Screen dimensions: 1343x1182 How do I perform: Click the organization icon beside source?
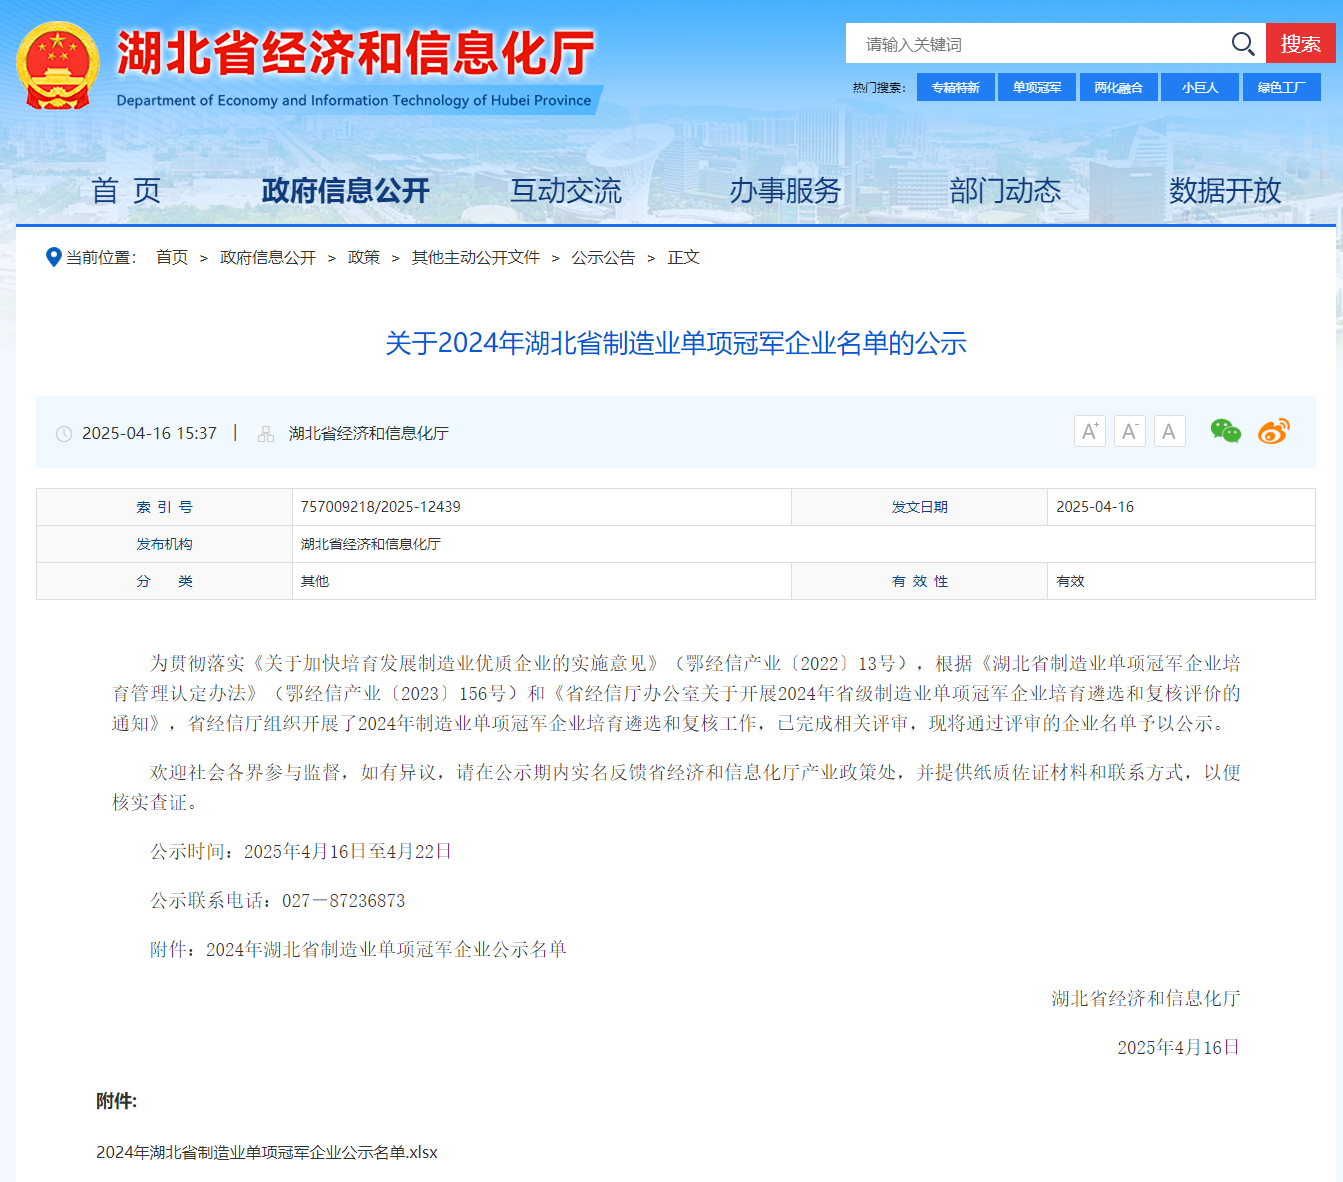(x=266, y=434)
